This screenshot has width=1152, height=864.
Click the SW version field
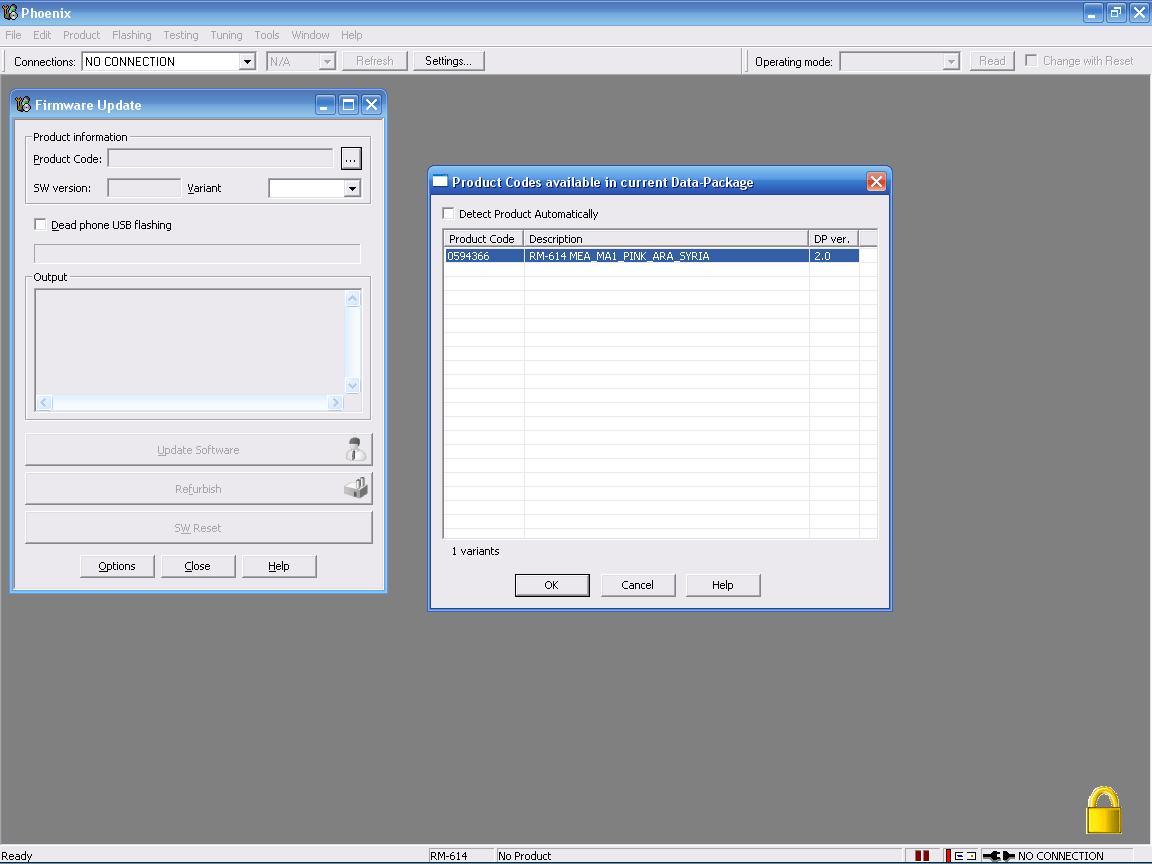coord(144,188)
